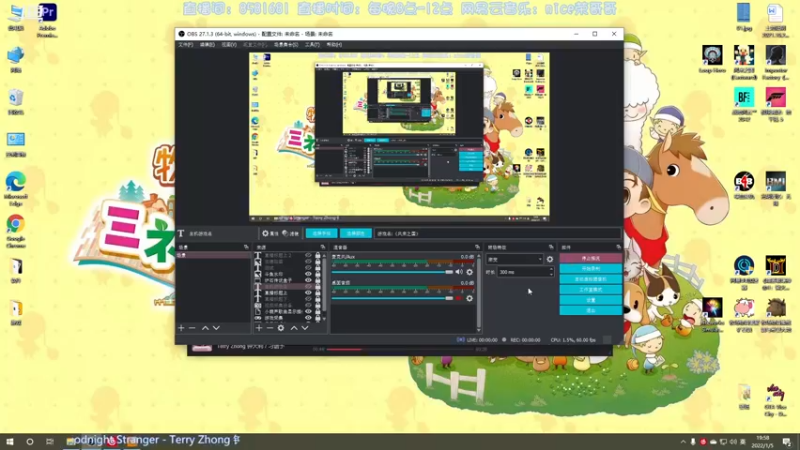This screenshot has width=800, height=450.
Task: Pop out the Sources dock panel
Action: coord(322,247)
